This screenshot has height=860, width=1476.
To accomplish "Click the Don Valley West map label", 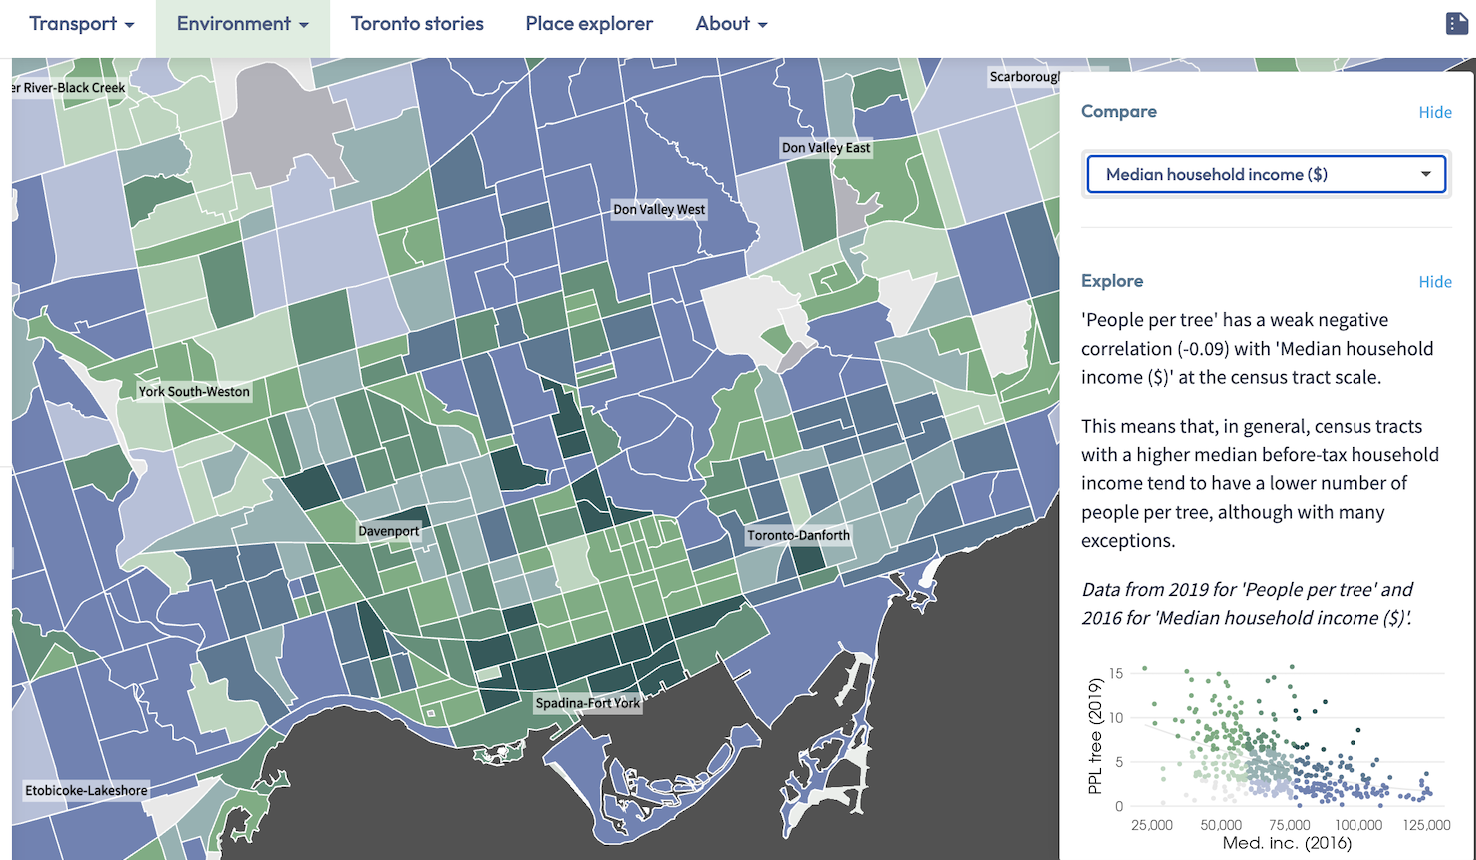I will coord(659,209).
